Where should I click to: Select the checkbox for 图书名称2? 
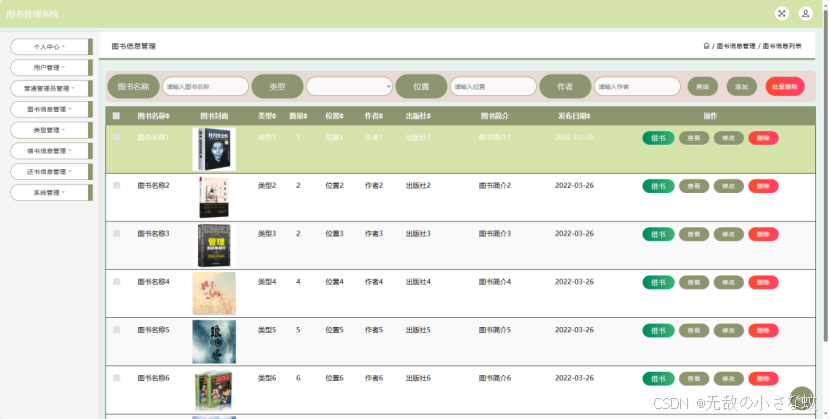point(116,185)
